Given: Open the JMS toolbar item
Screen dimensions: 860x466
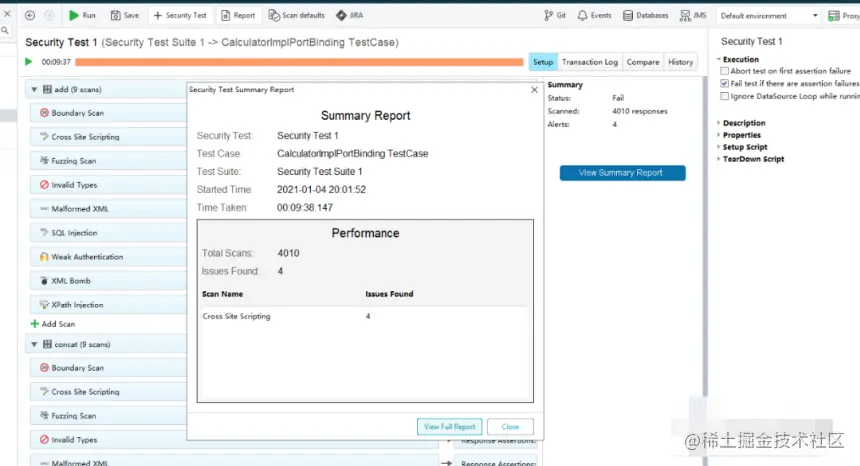Looking at the screenshot, I should (x=693, y=15).
